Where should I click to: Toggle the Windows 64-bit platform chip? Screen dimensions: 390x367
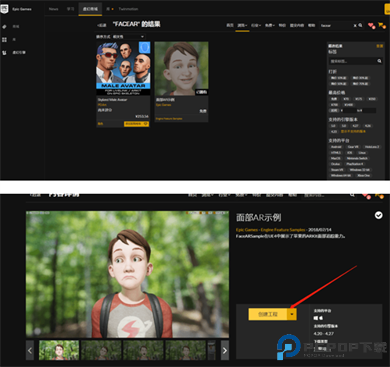coord(341,175)
